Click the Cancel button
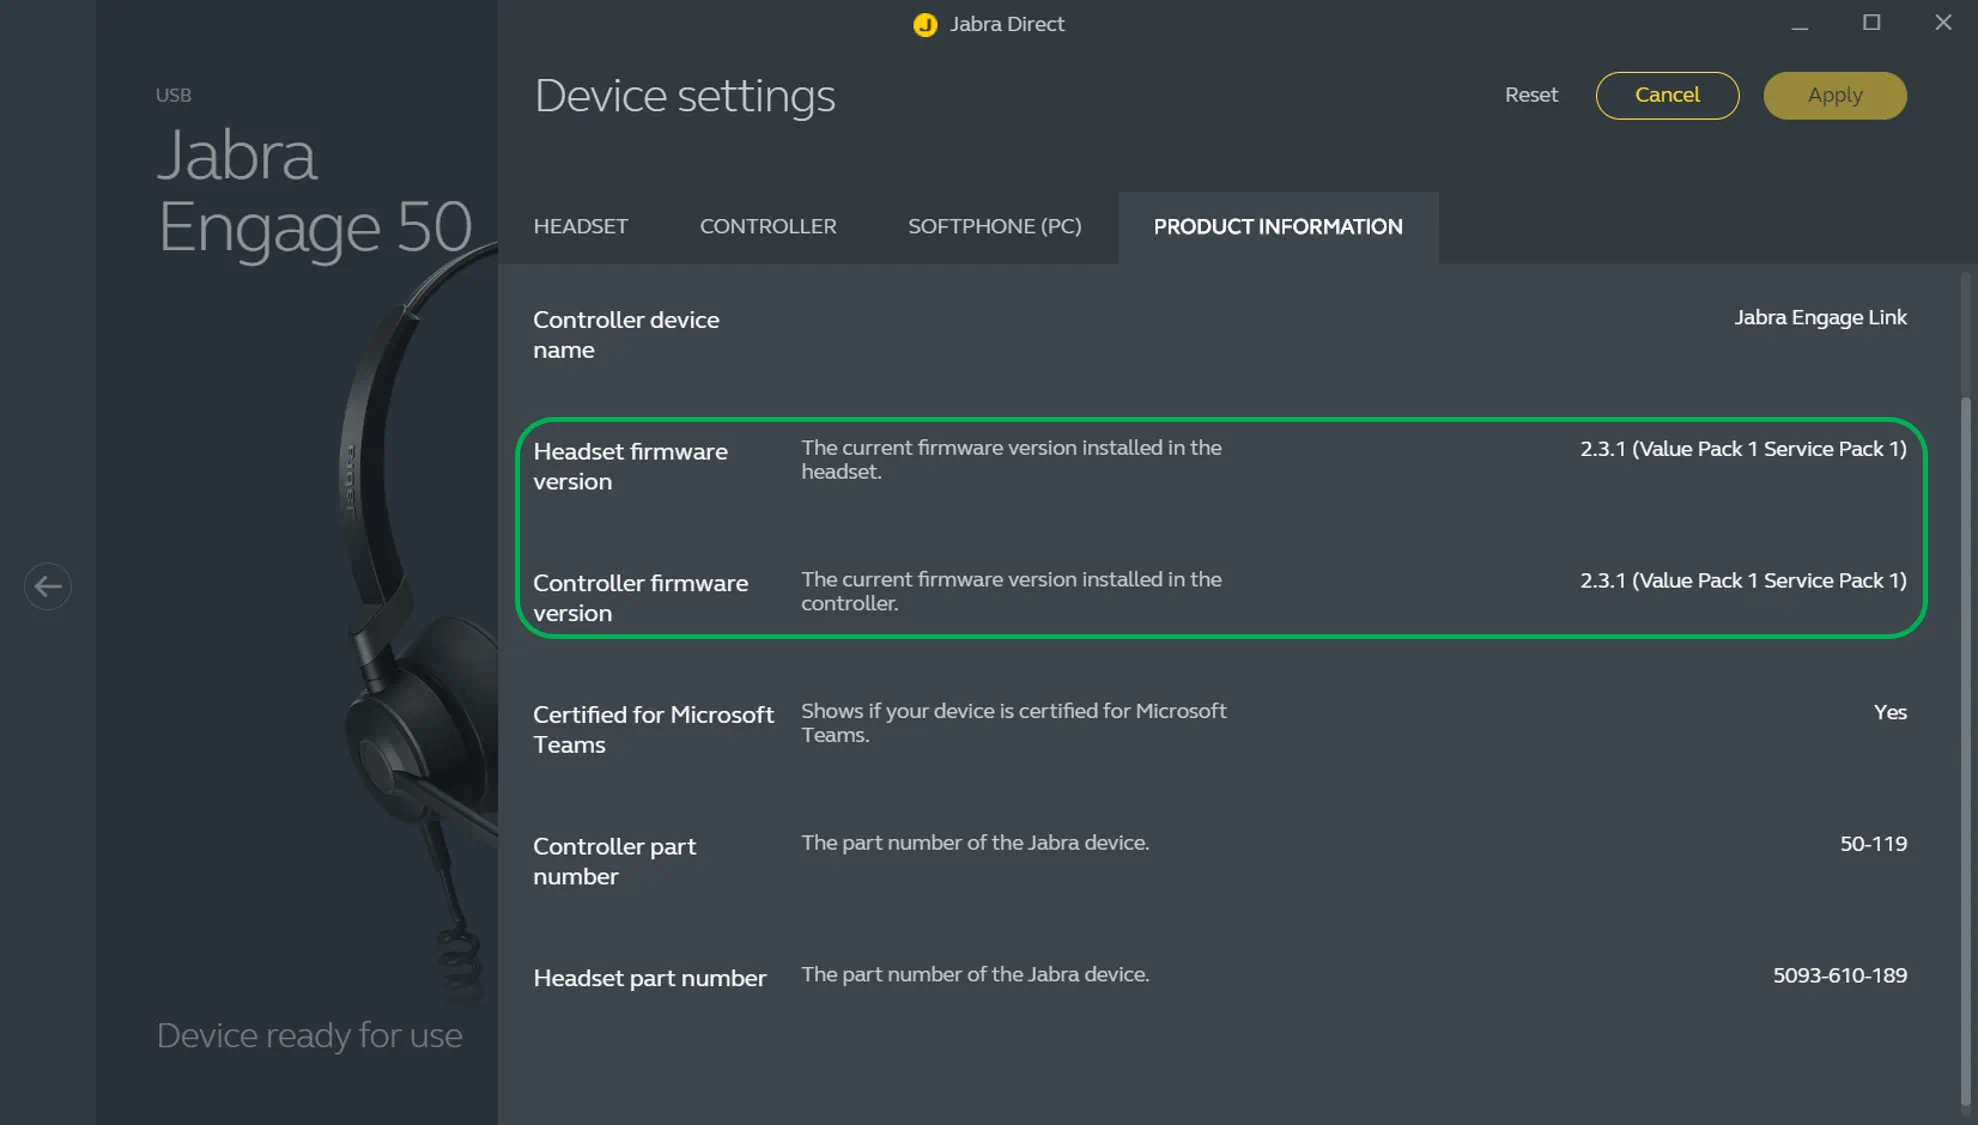The height and width of the screenshot is (1125, 1978). coord(1666,95)
